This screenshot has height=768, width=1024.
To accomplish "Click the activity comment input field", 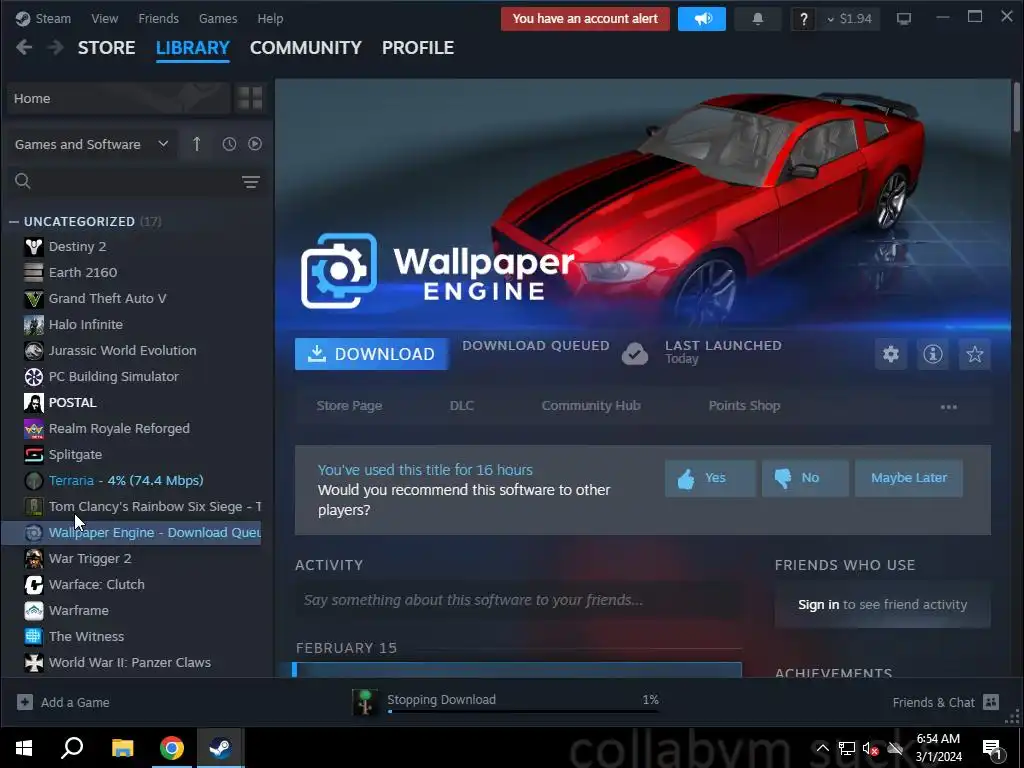I will (519, 600).
